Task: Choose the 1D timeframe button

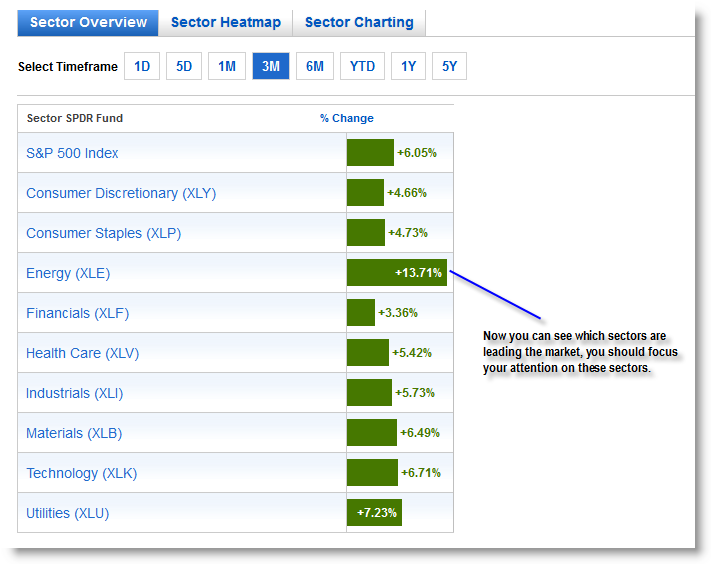Action: 142,66
